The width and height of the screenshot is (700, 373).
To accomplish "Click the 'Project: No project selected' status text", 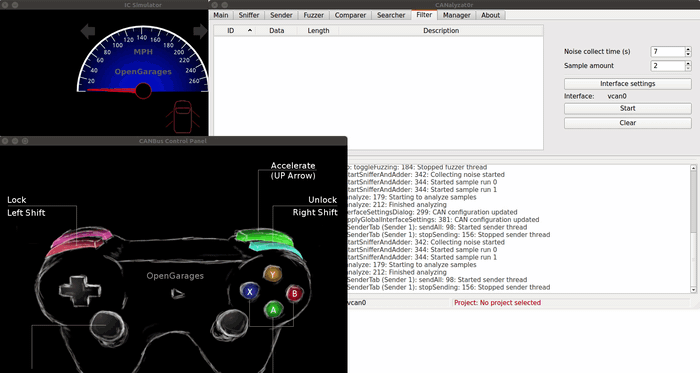I will pos(497,303).
